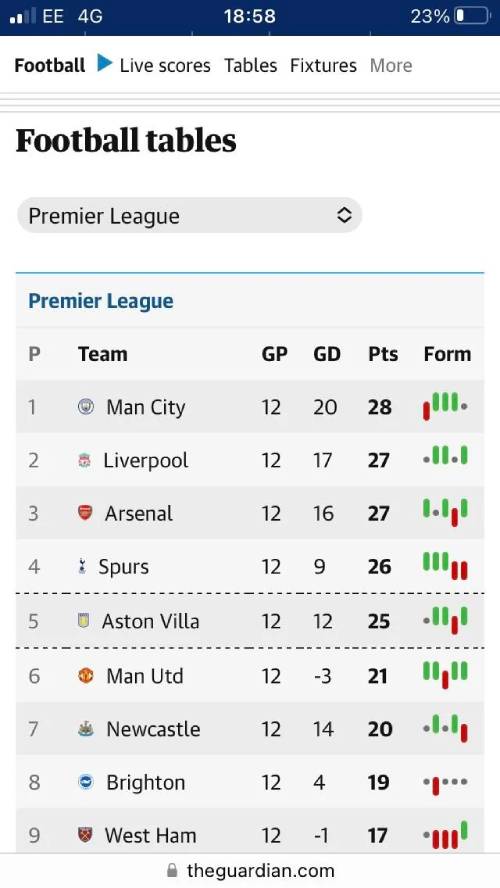Image resolution: width=500 pixels, height=888 pixels.
Task: Expand the More navigation menu
Action: tap(391, 66)
